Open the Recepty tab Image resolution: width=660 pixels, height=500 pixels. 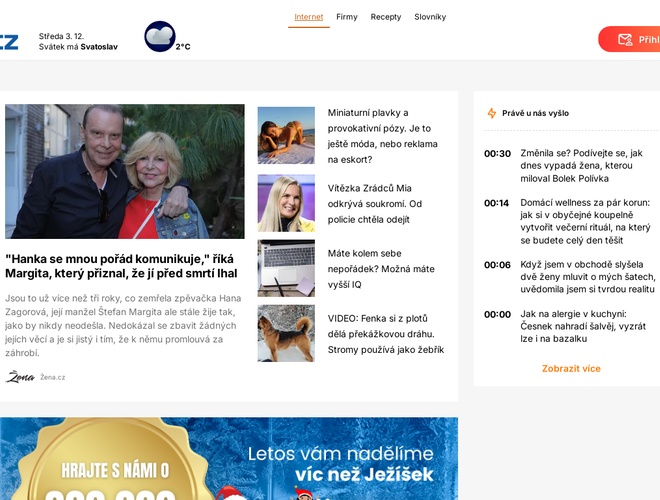tap(386, 17)
